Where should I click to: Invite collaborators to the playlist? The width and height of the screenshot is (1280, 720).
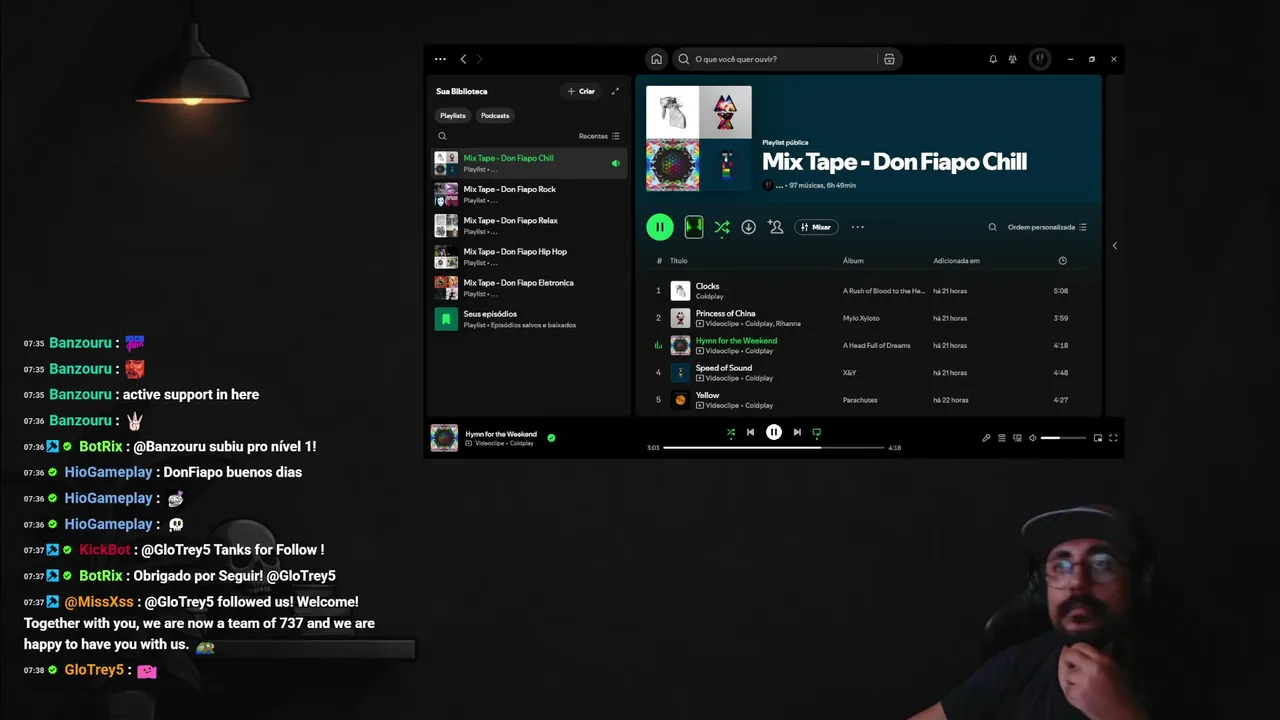[x=775, y=227]
